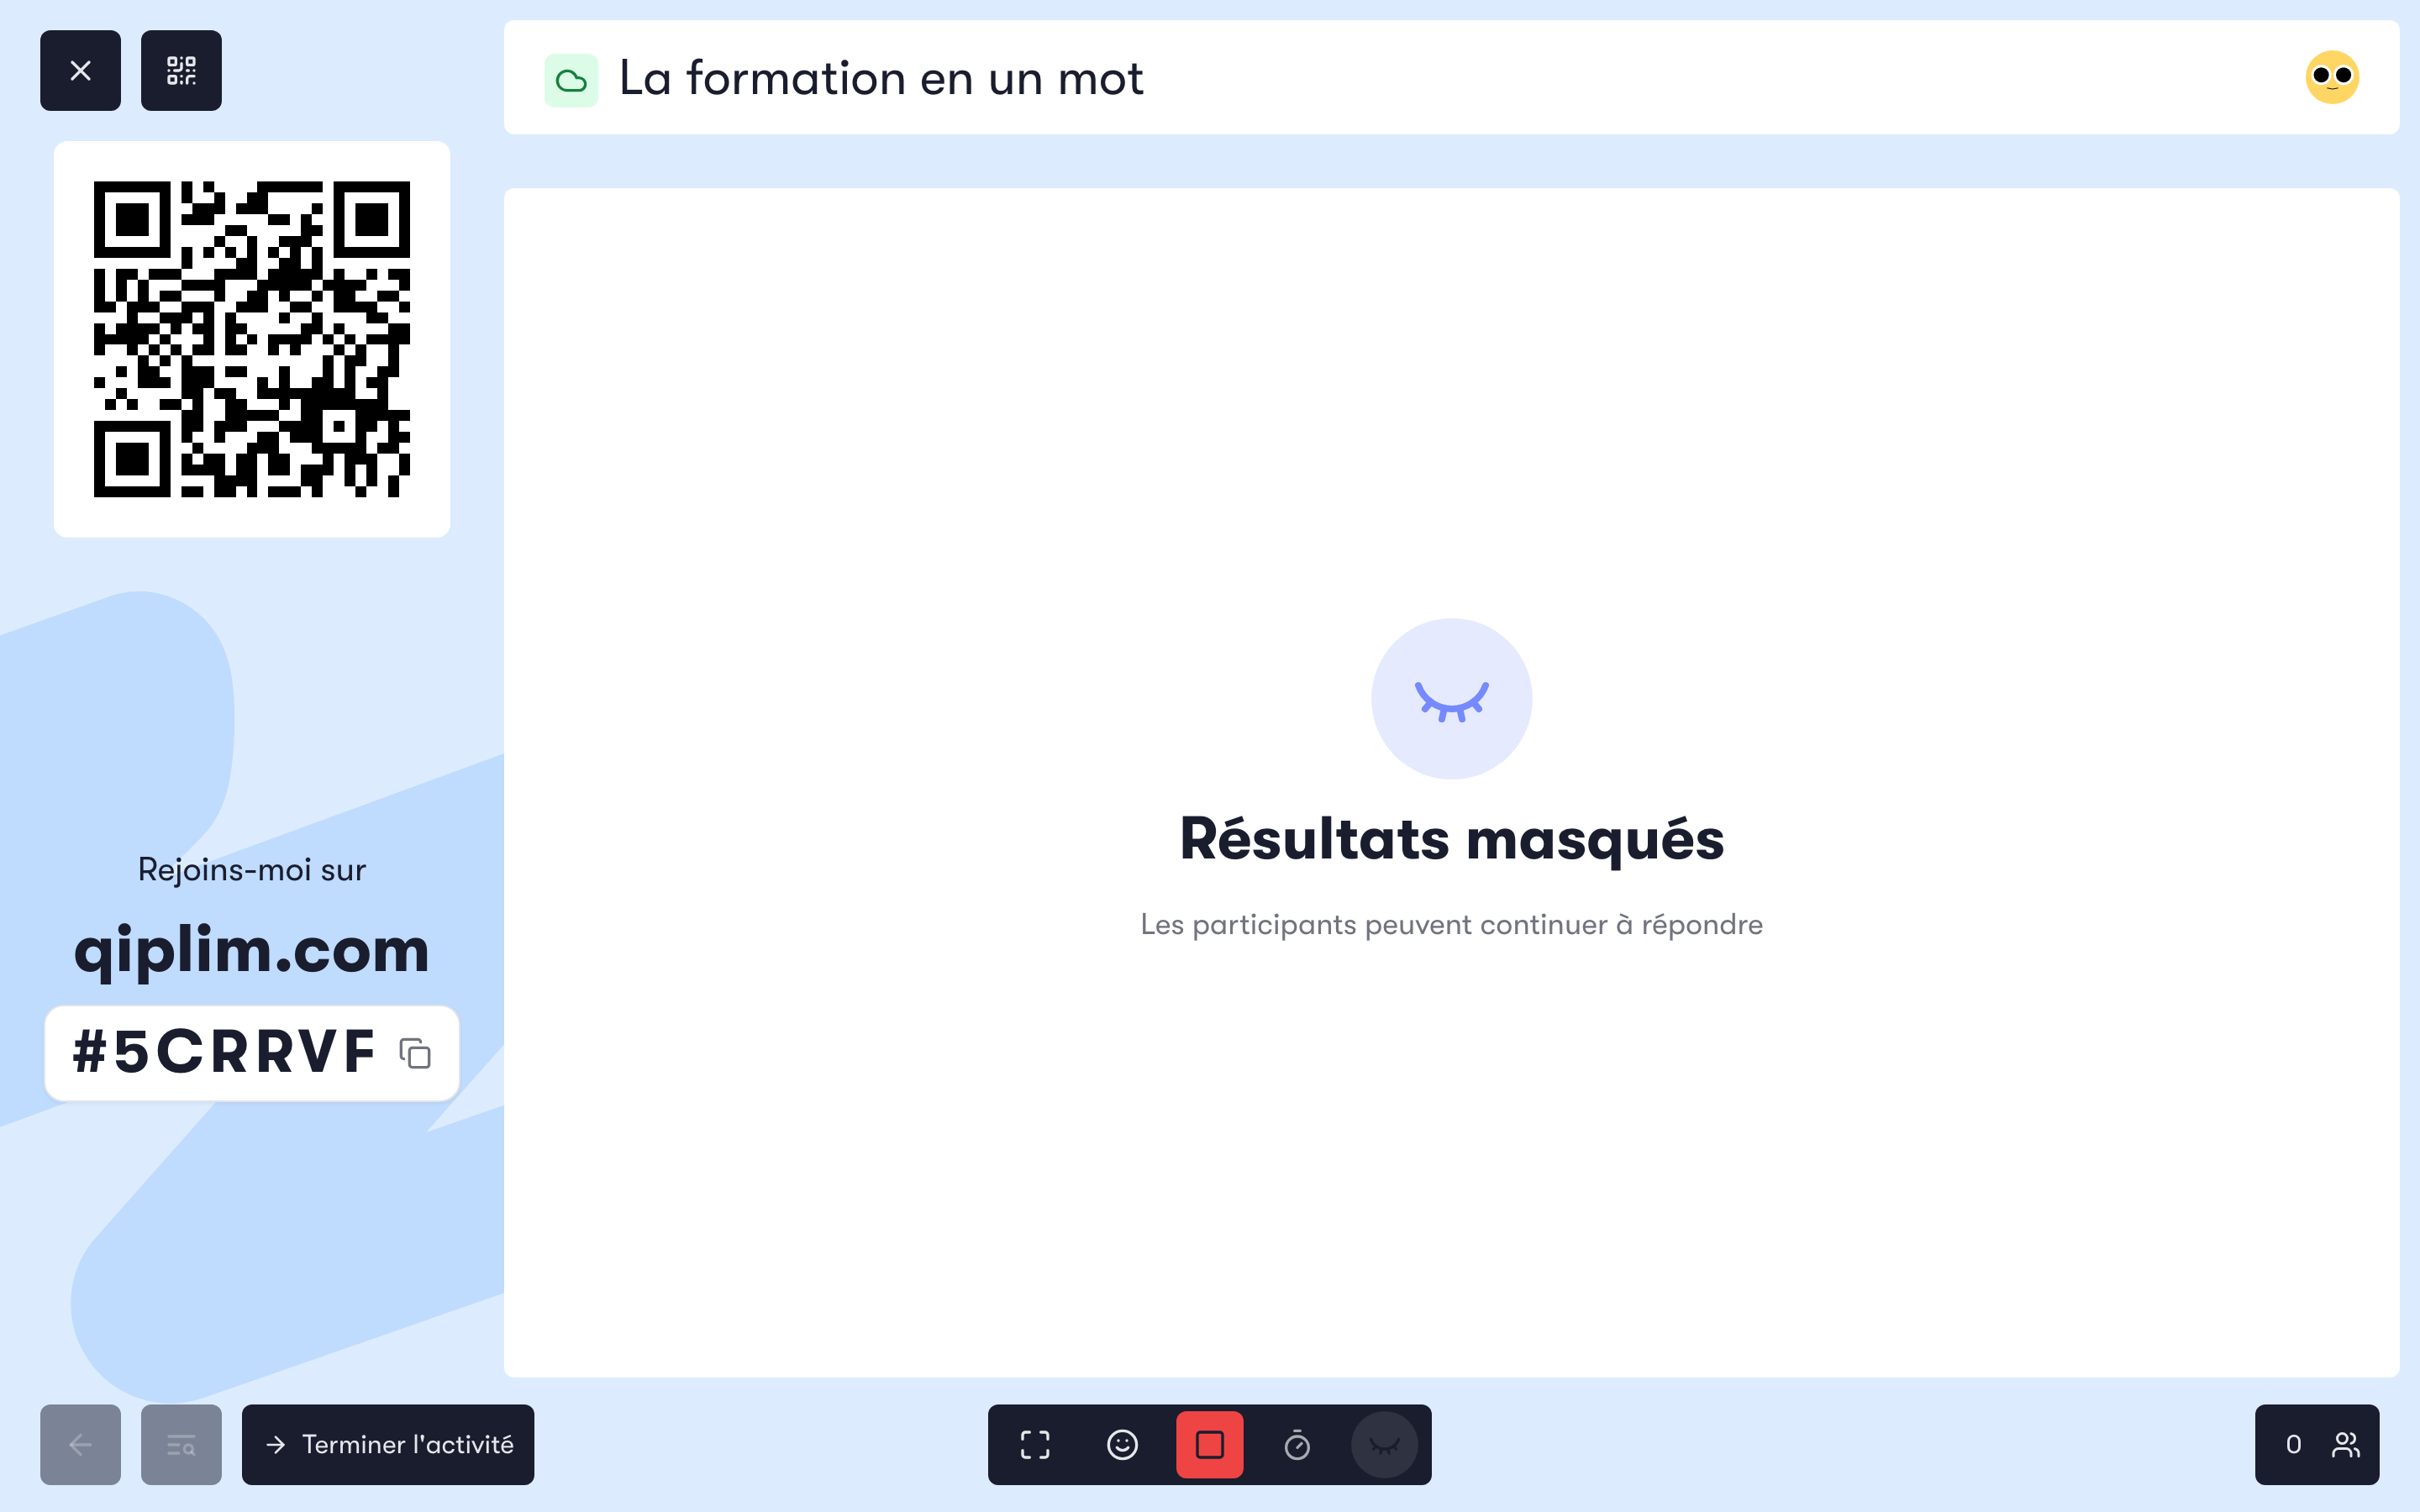Enter fullscreen mode
This screenshot has width=2420, height=1512.
tap(1035, 1444)
